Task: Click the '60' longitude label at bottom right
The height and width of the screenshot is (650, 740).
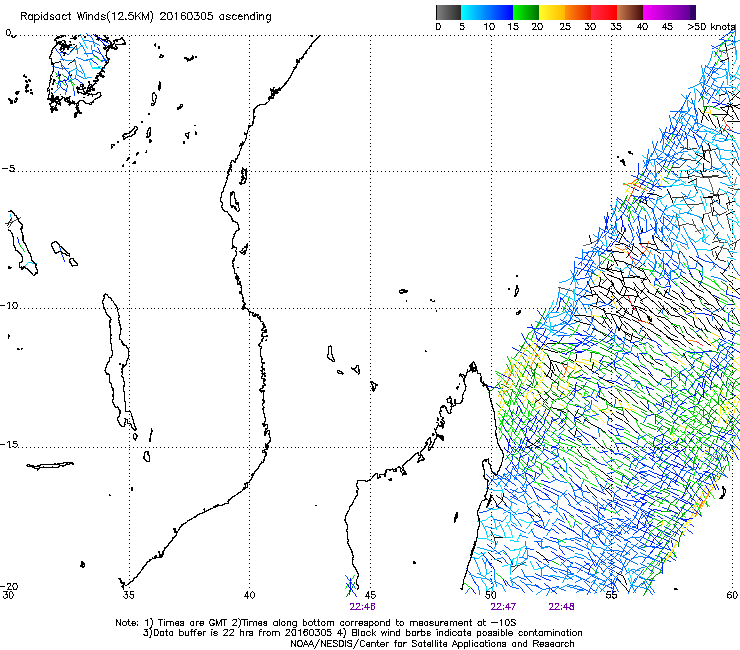Action: click(x=732, y=595)
